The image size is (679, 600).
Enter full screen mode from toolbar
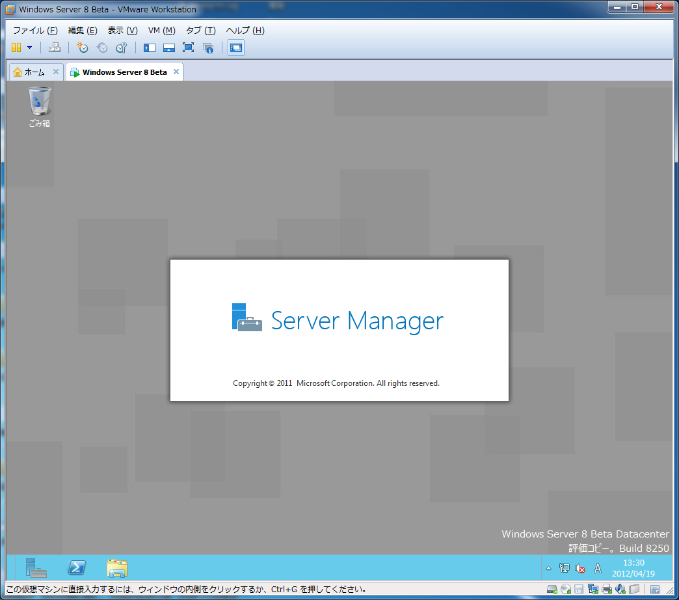click(x=188, y=47)
